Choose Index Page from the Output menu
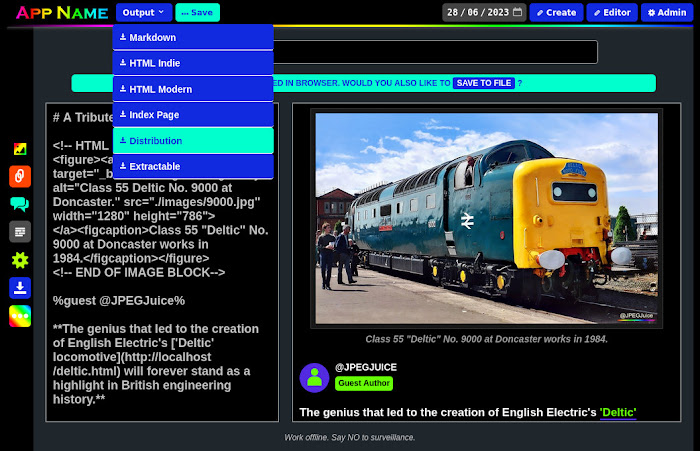Screen dimensions: 700x451 point(193,115)
